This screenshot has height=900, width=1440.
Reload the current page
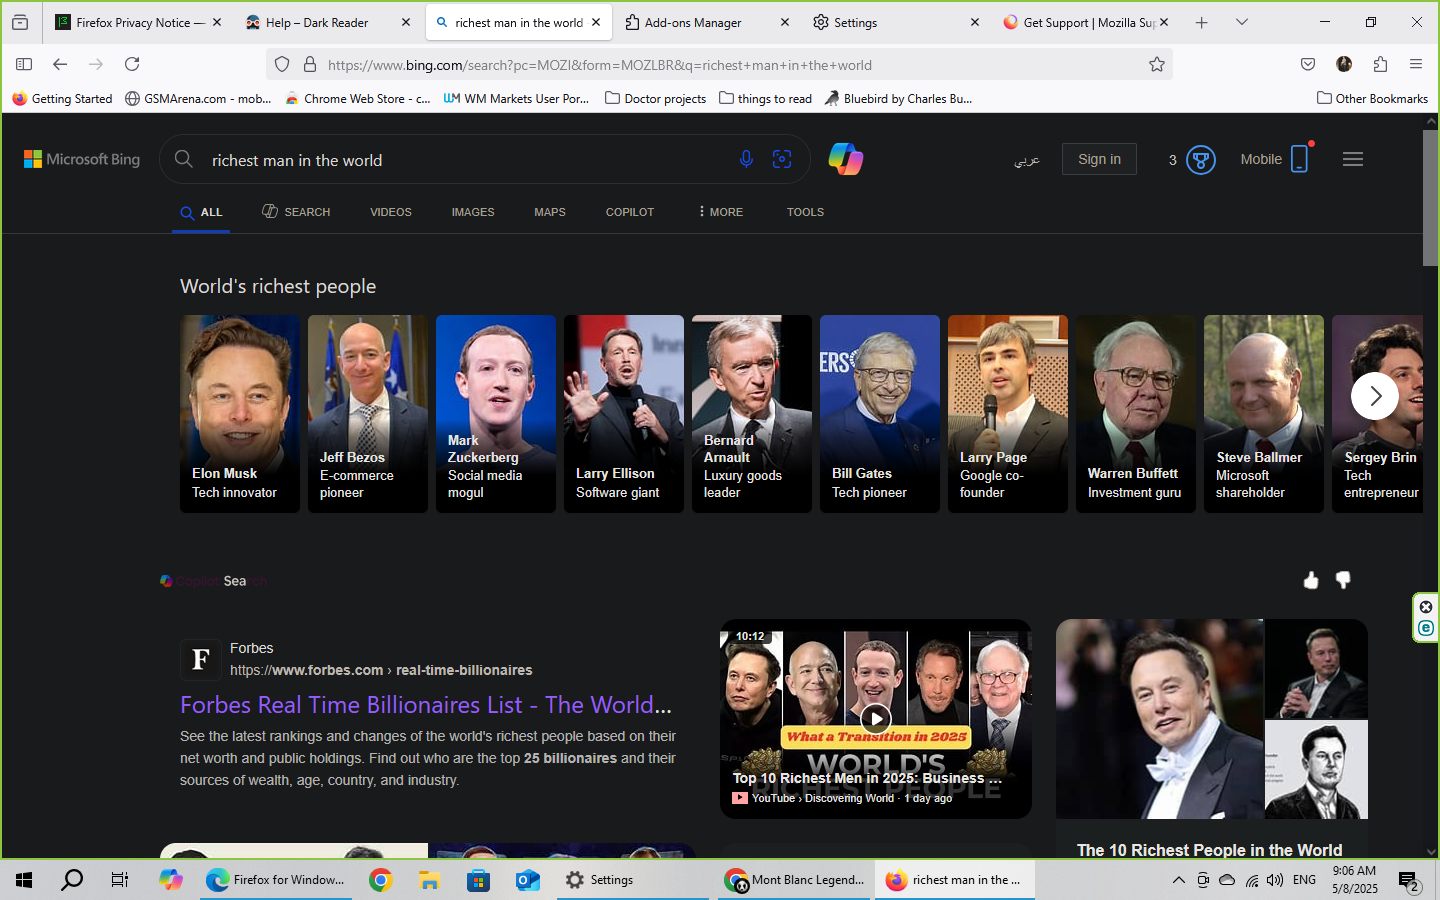(132, 64)
